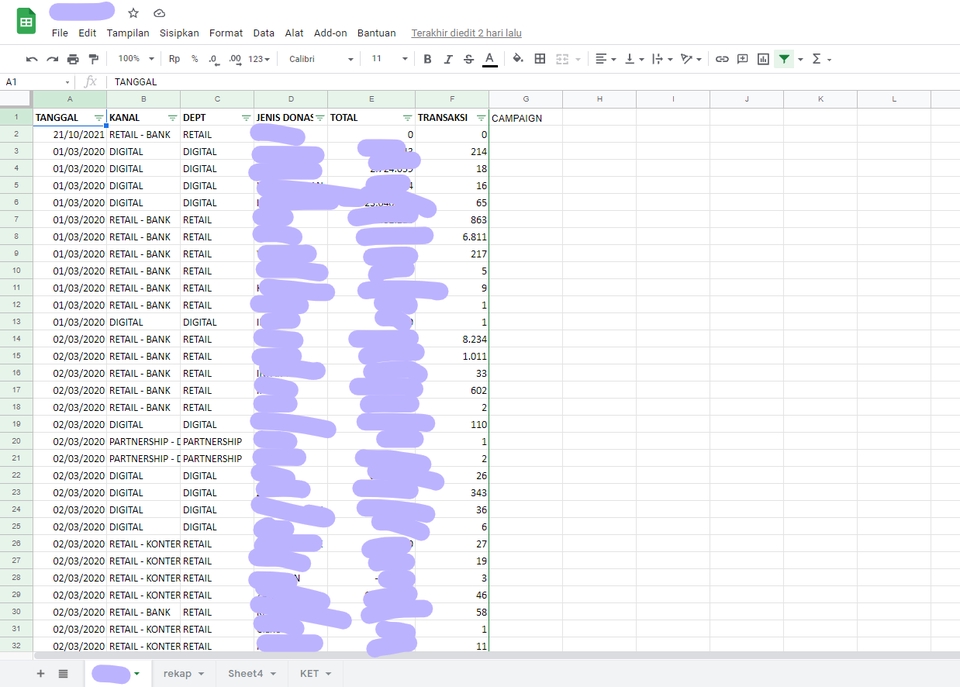This screenshot has width=960, height=687.
Task: Open the Functions sigma menu
Action: pyautogui.click(x=821, y=59)
